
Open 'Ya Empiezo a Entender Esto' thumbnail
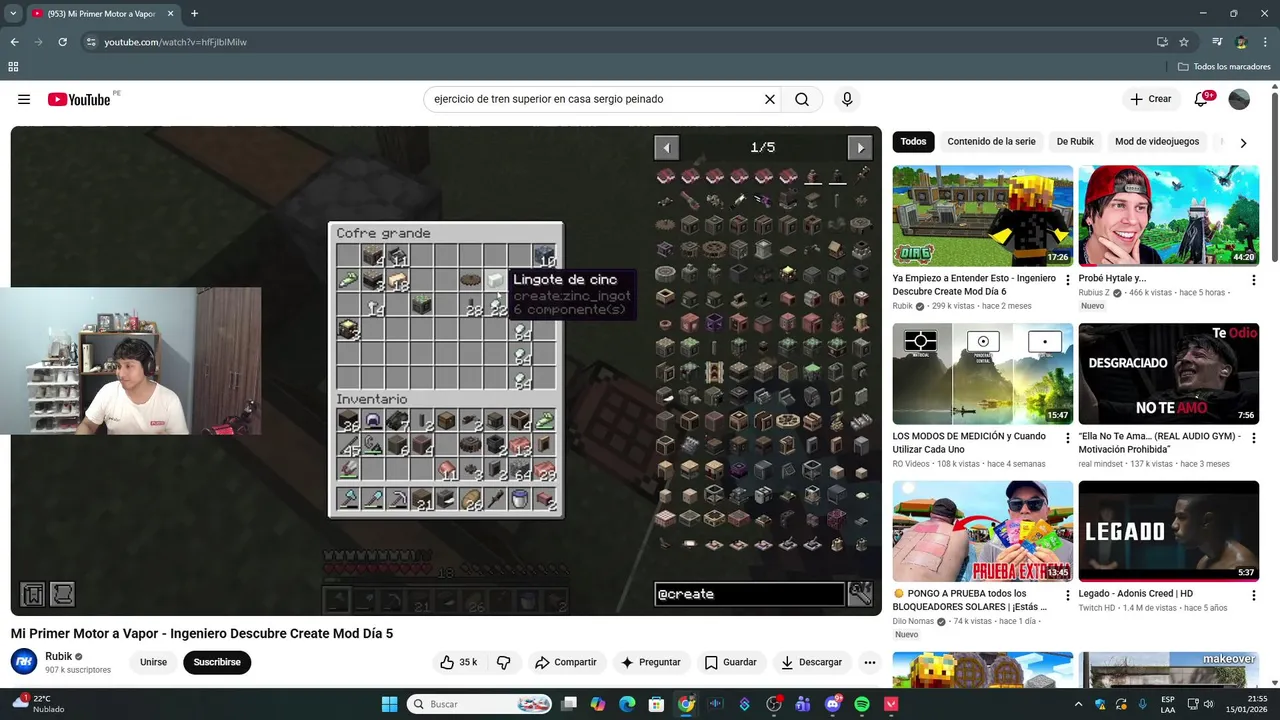982,216
